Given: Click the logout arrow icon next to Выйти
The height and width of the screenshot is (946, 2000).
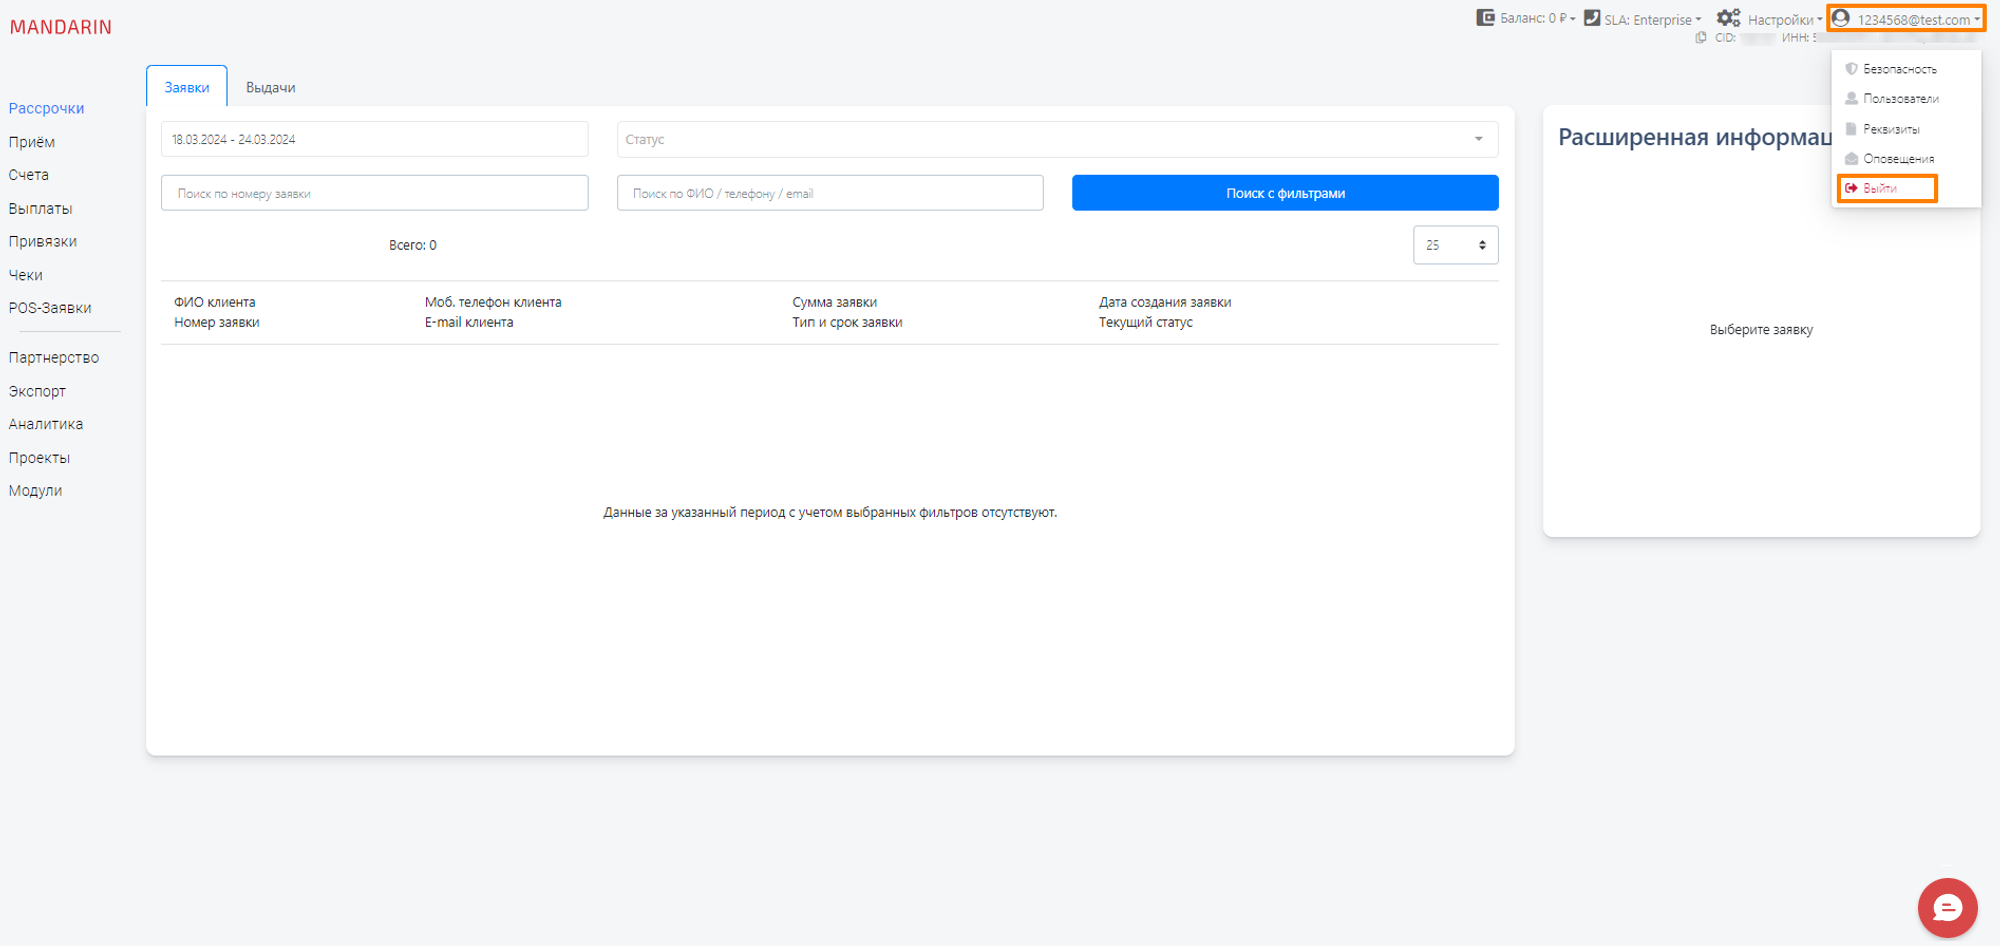Looking at the screenshot, I should [x=1851, y=188].
